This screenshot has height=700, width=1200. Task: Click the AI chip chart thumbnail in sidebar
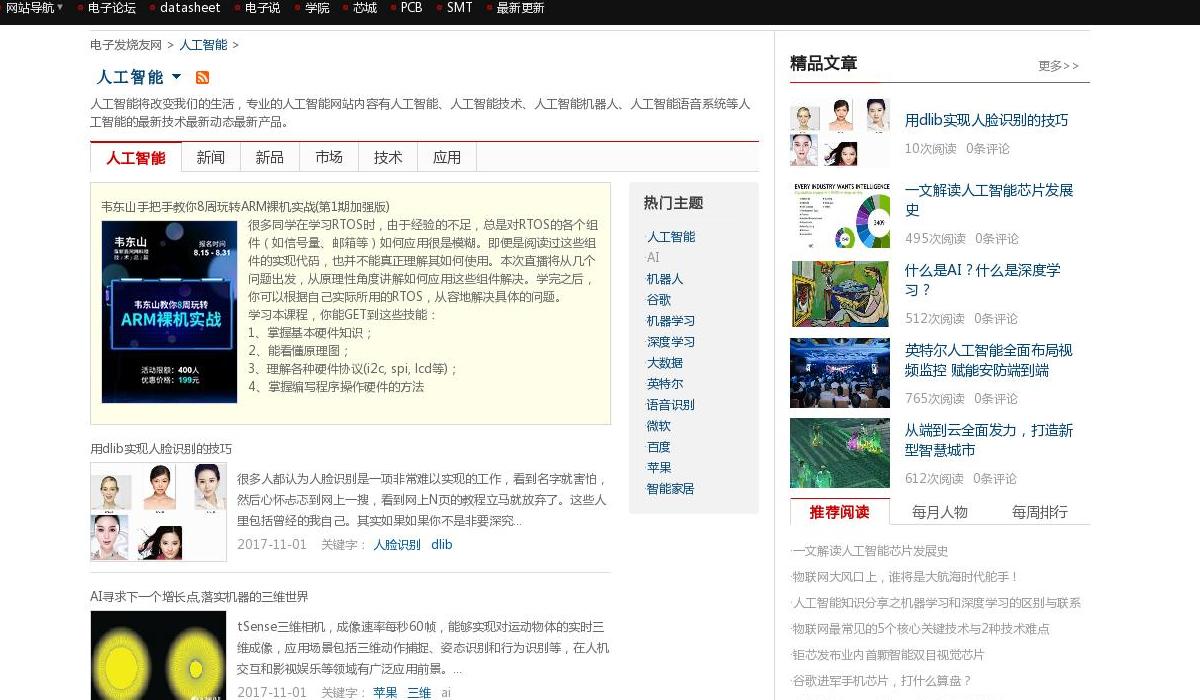840,215
